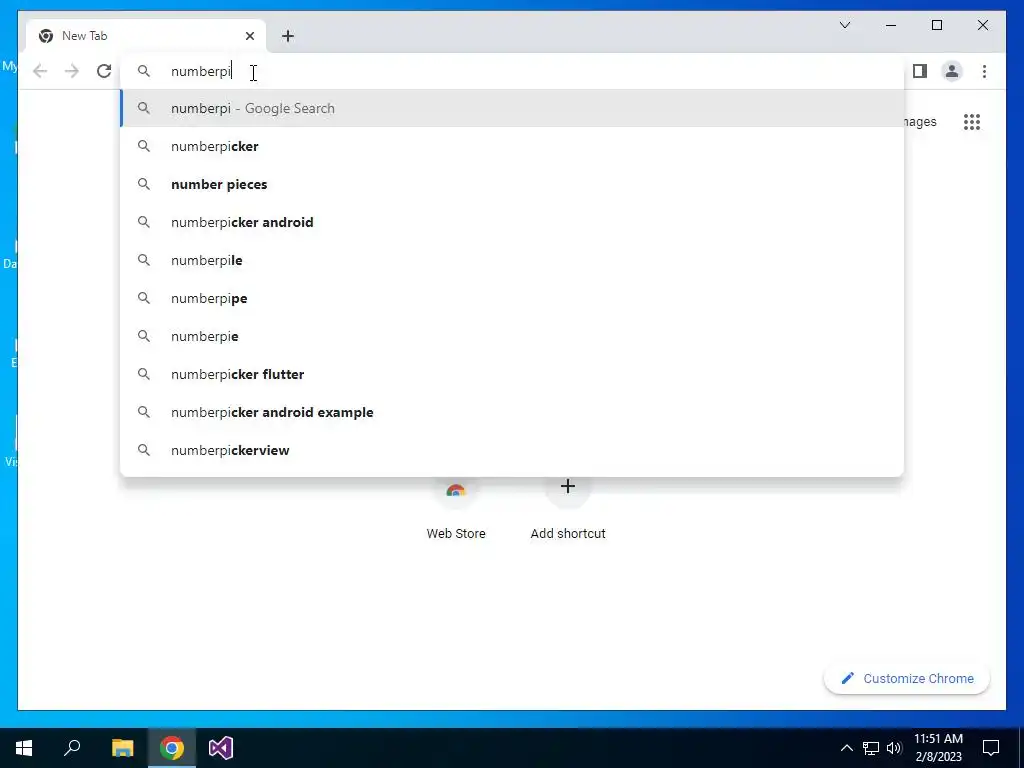This screenshot has height=768, width=1024.
Task: Select 'number pieces' suggestion
Action: [x=512, y=184]
